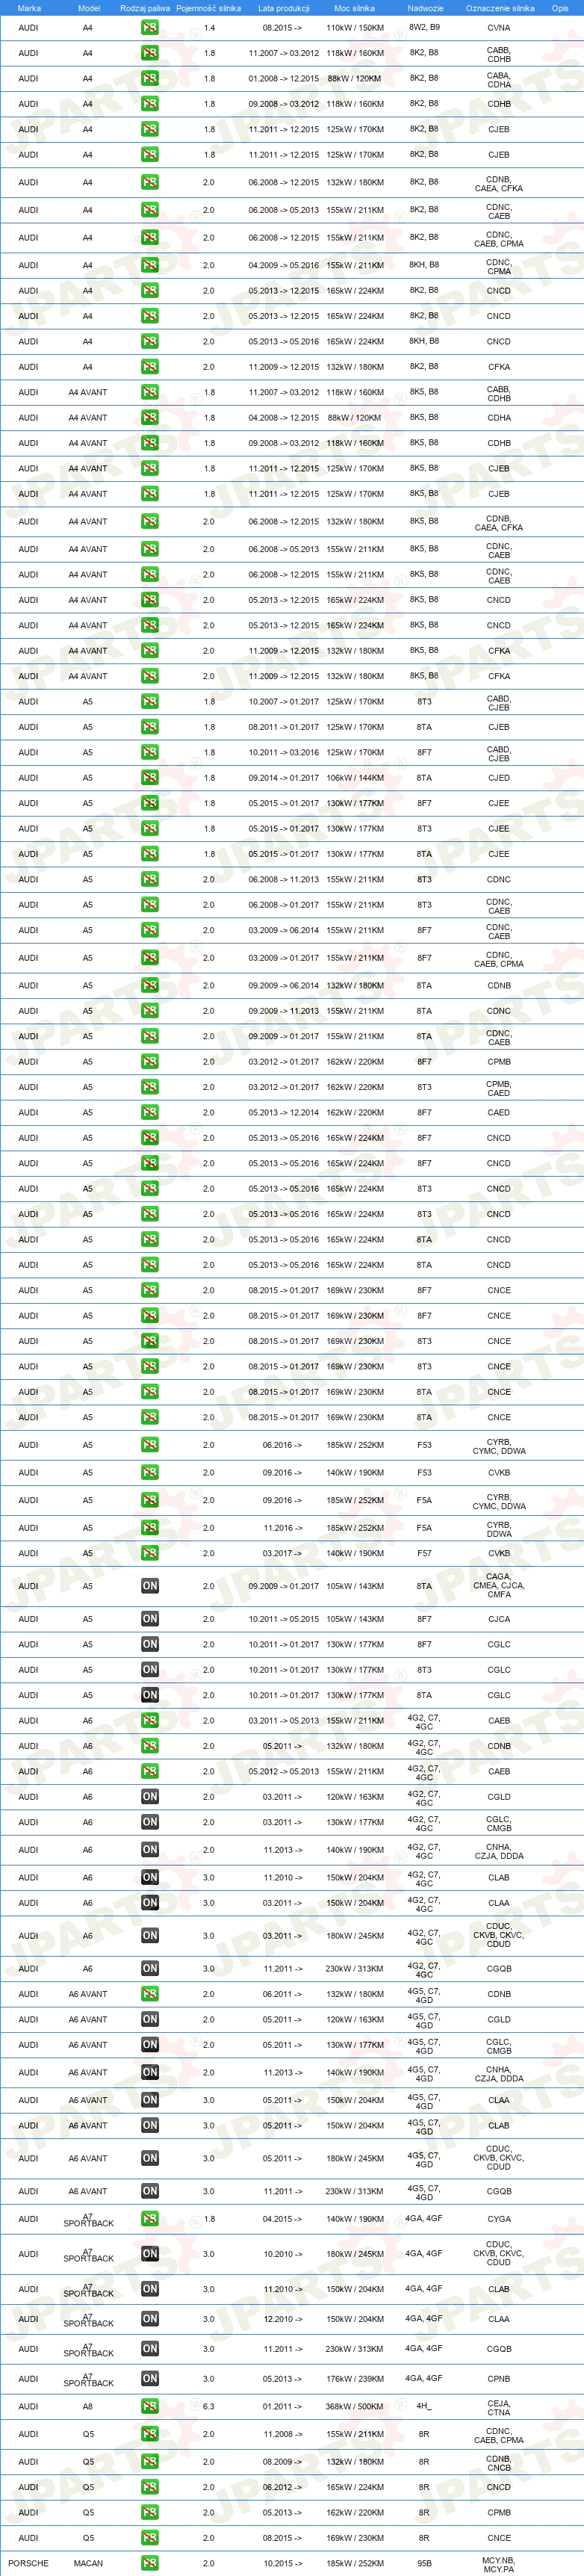The width and height of the screenshot is (584, 2576).
Task: Click the 368kW / 500KM power cell
Action: (x=354, y=2406)
